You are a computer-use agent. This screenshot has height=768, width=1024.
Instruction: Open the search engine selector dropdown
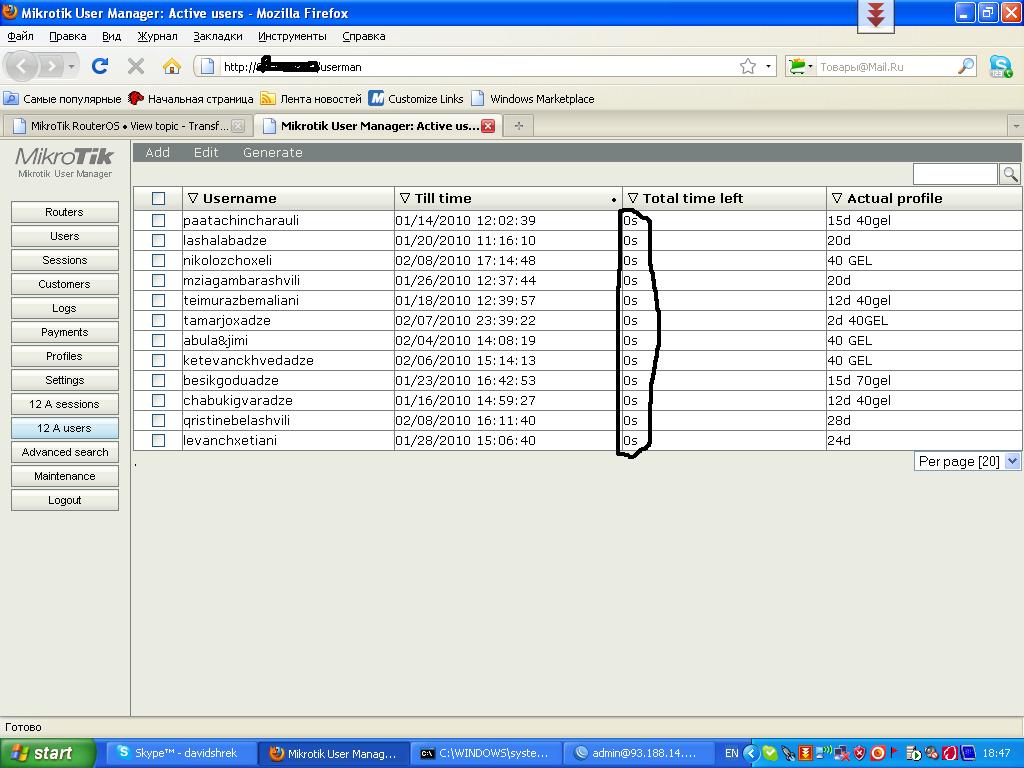pos(801,66)
